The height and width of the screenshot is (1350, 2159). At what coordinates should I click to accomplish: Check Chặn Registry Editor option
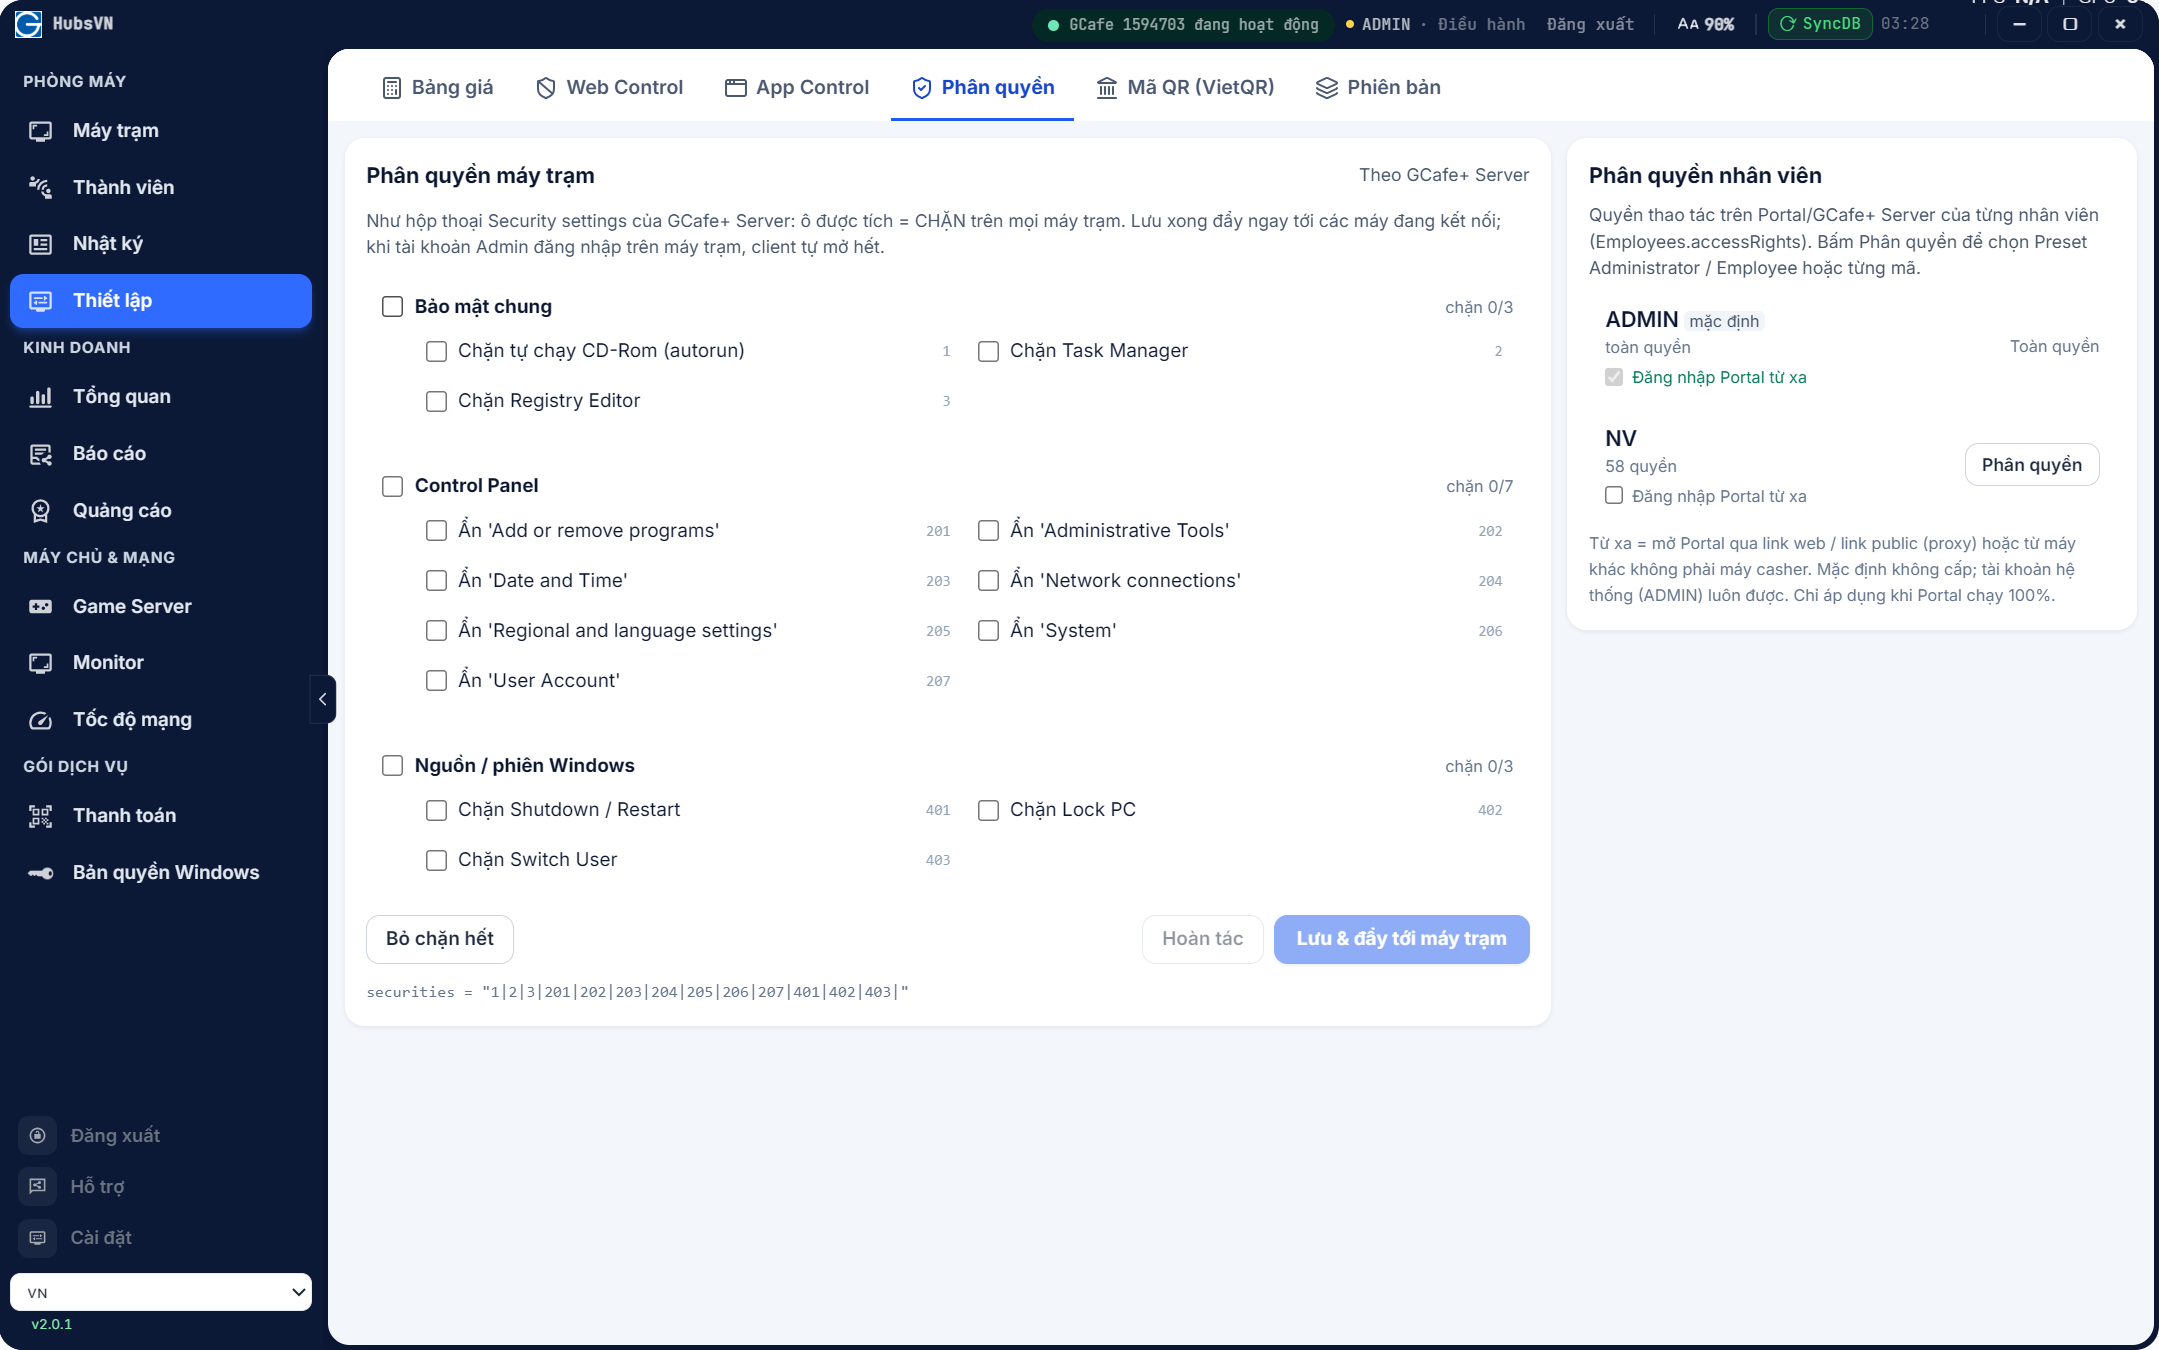coord(436,401)
